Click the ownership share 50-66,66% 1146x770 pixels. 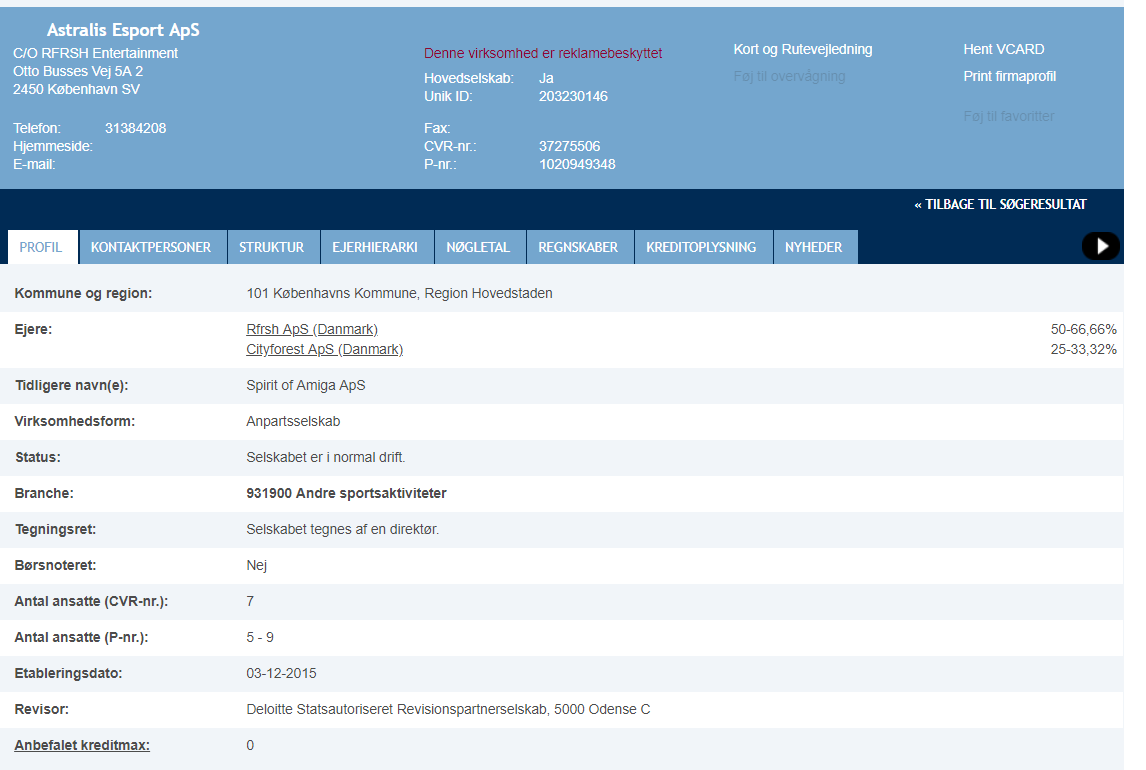tap(1083, 329)
